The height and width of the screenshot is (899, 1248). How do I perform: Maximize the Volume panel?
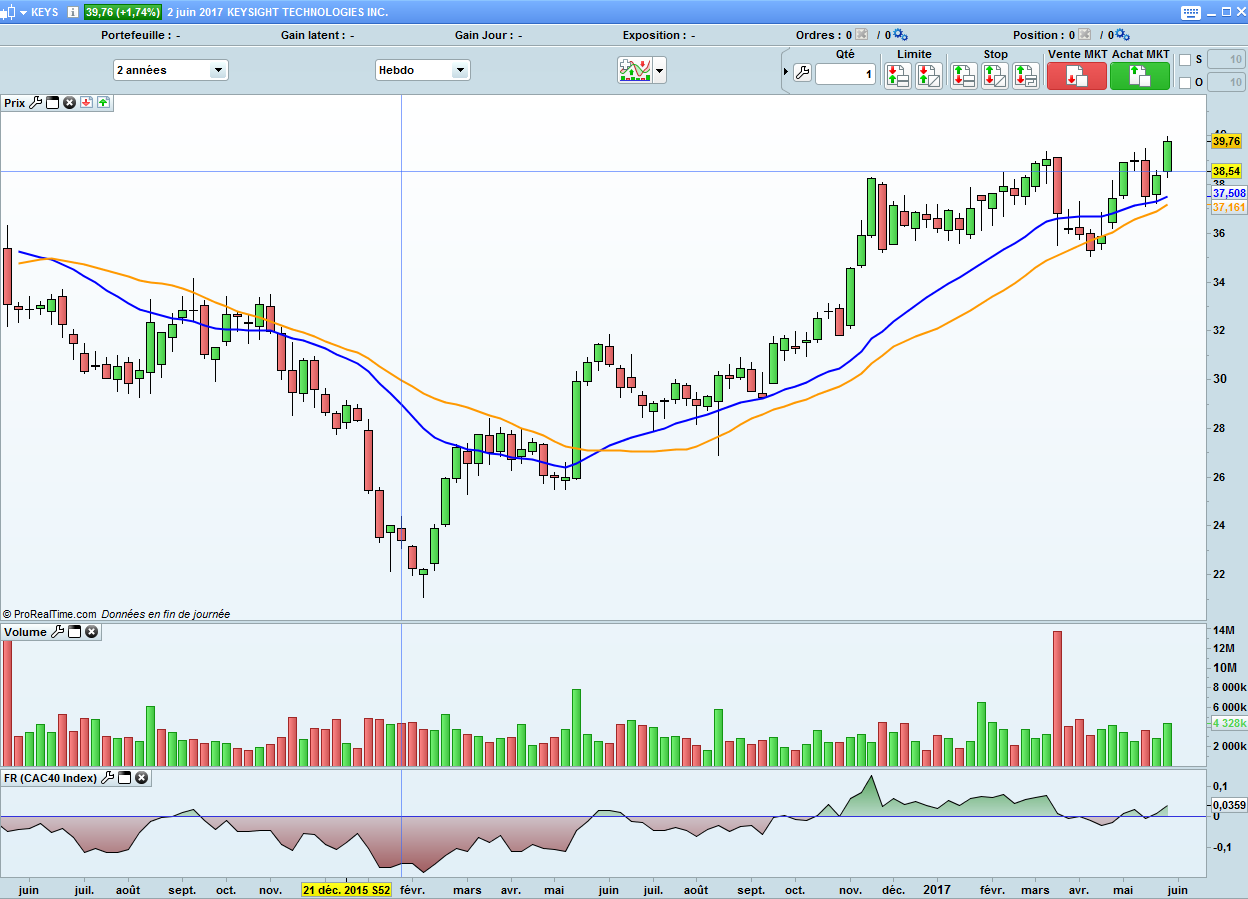(75, 632)
